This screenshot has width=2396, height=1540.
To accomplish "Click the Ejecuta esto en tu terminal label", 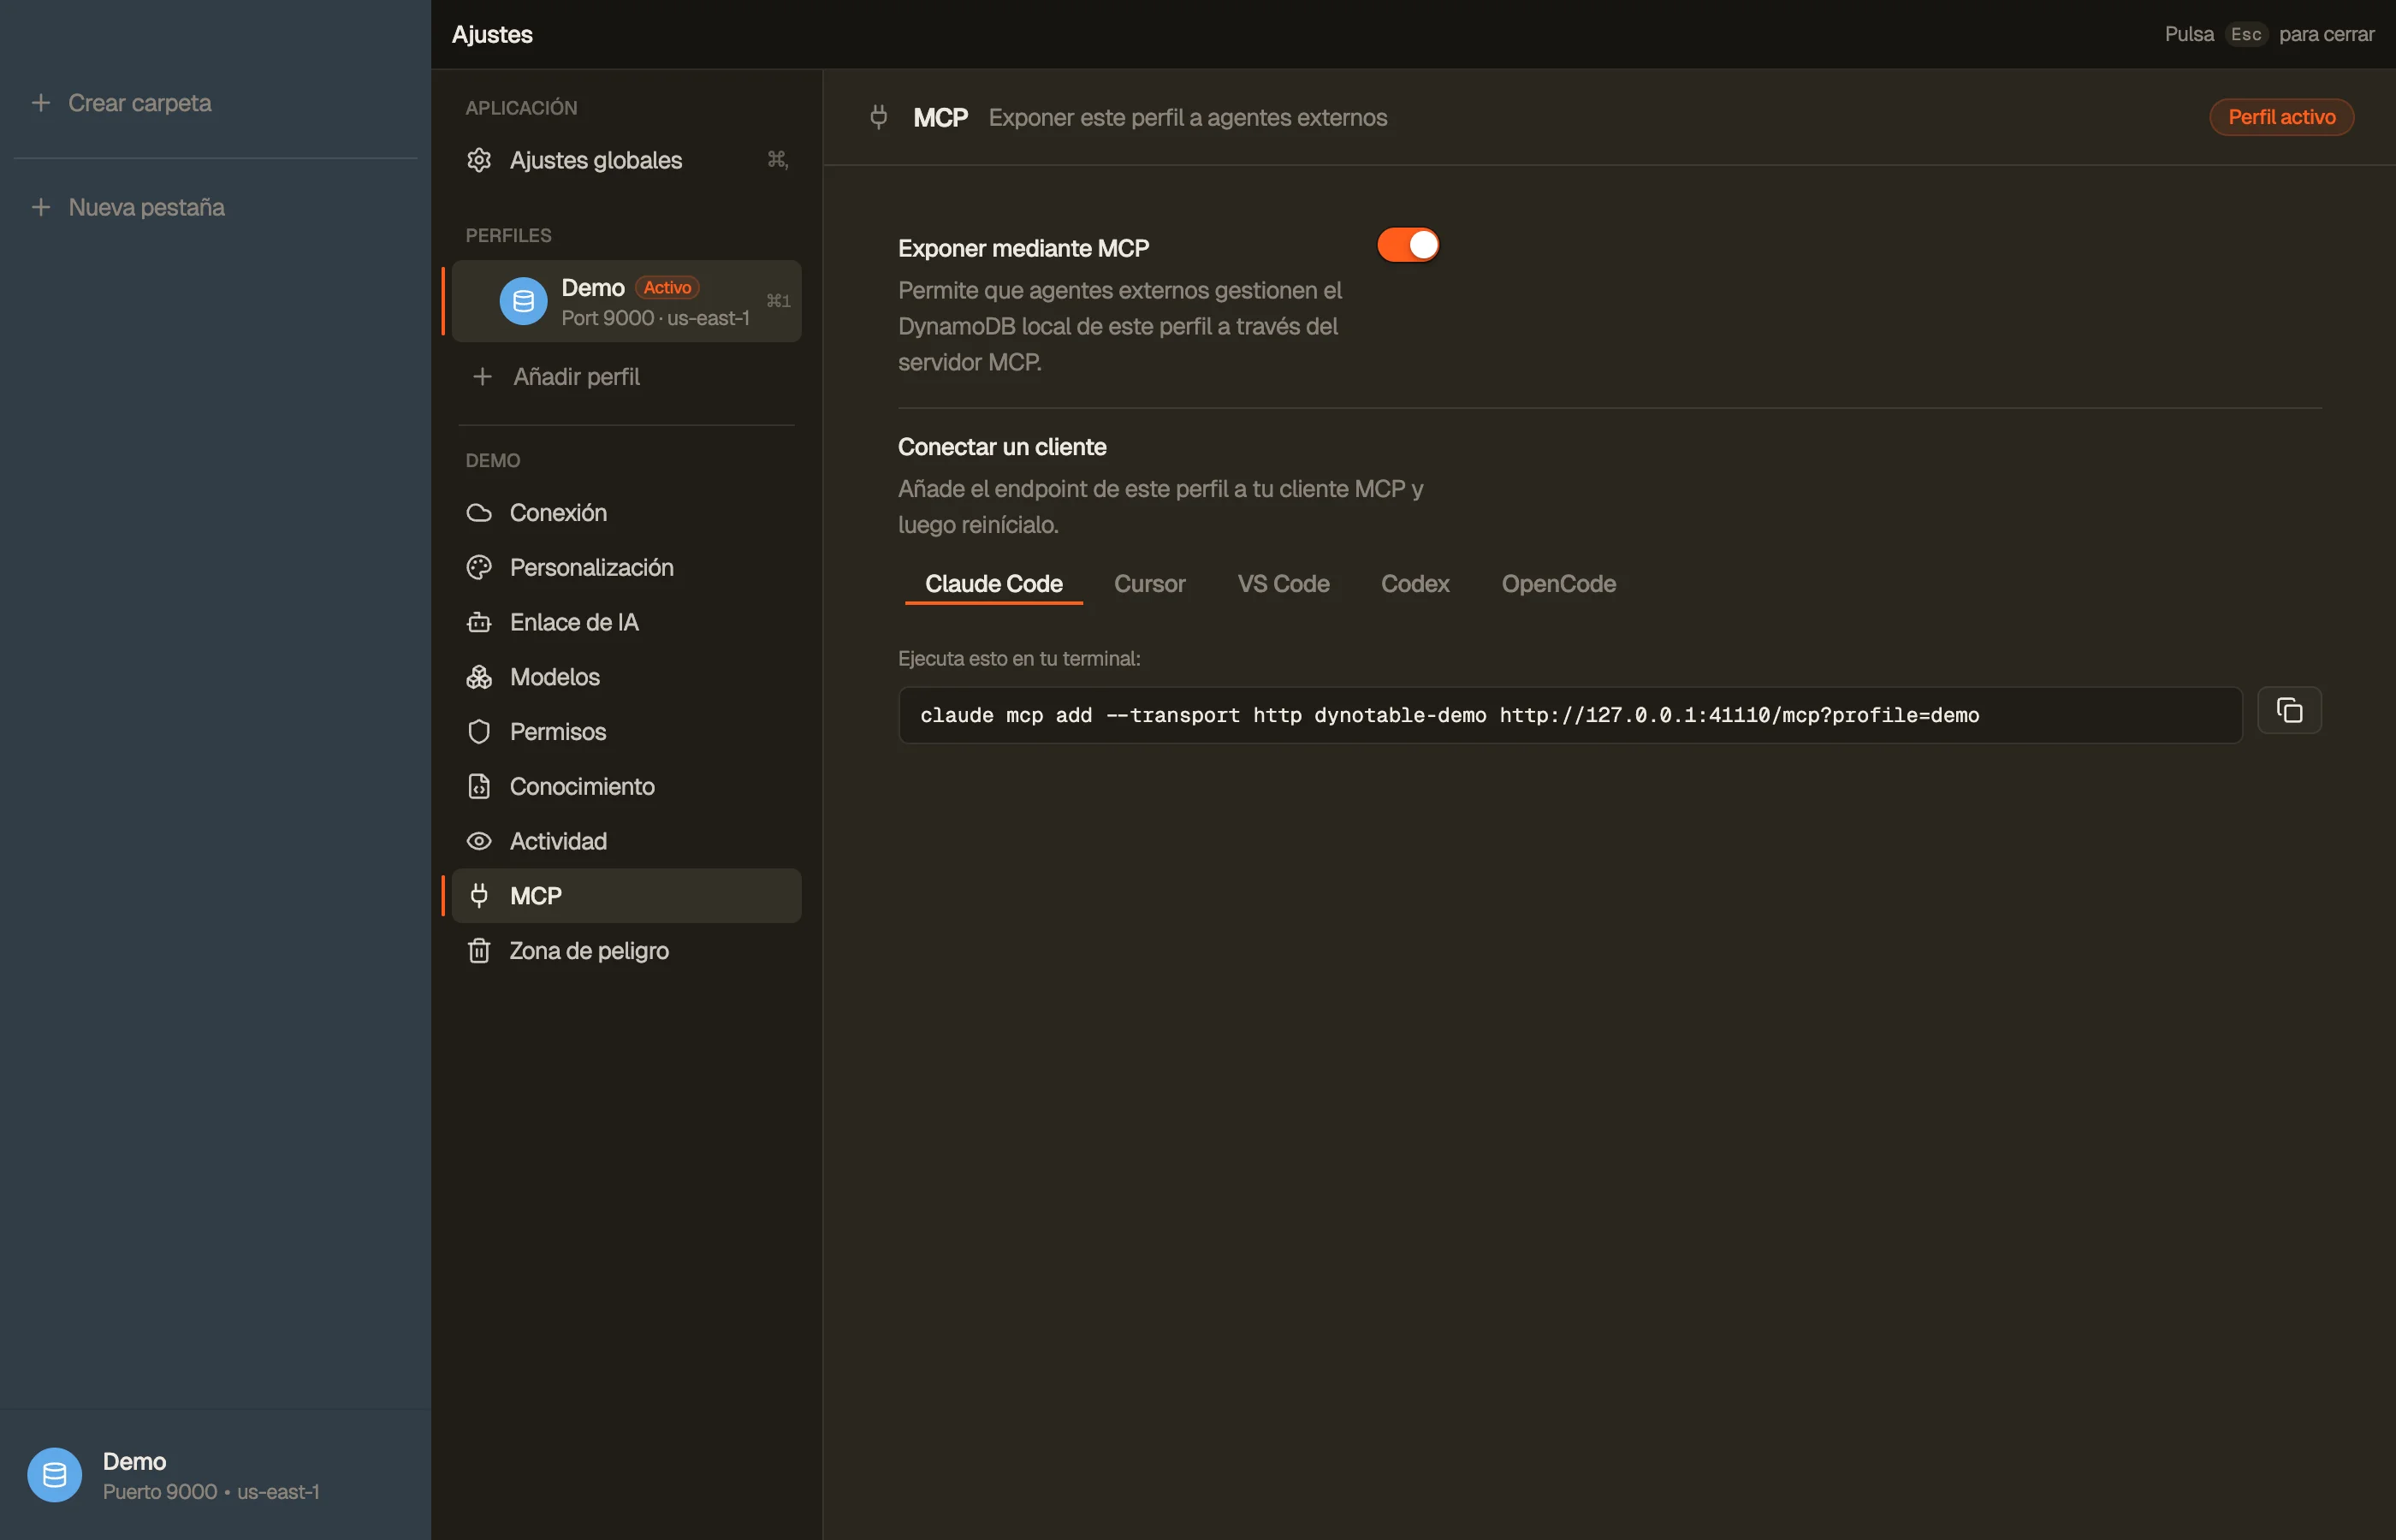I will [x=1019, y=659].
